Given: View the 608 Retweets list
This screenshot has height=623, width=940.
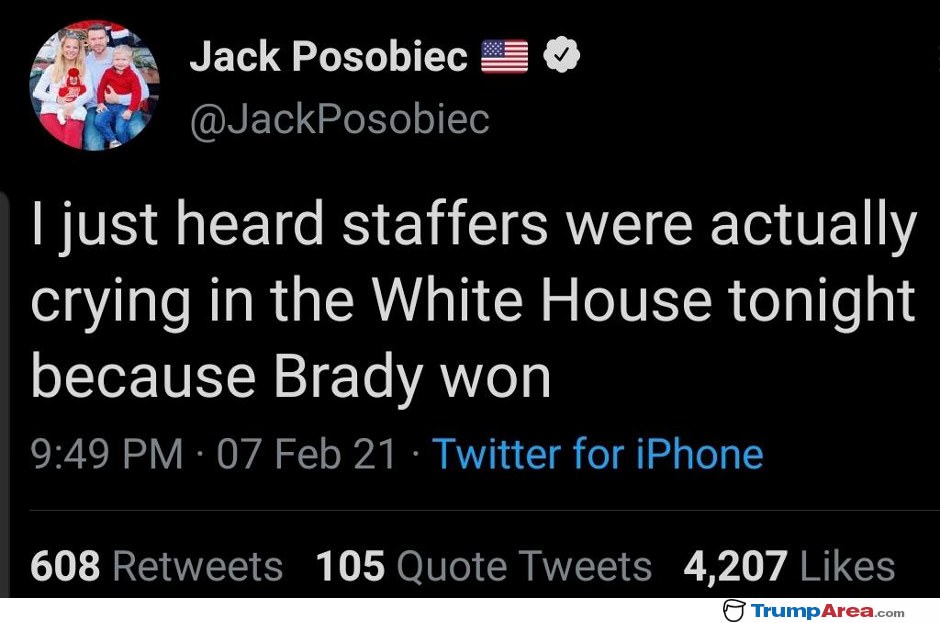Looking at the screenshot, I should coord(156,565).
